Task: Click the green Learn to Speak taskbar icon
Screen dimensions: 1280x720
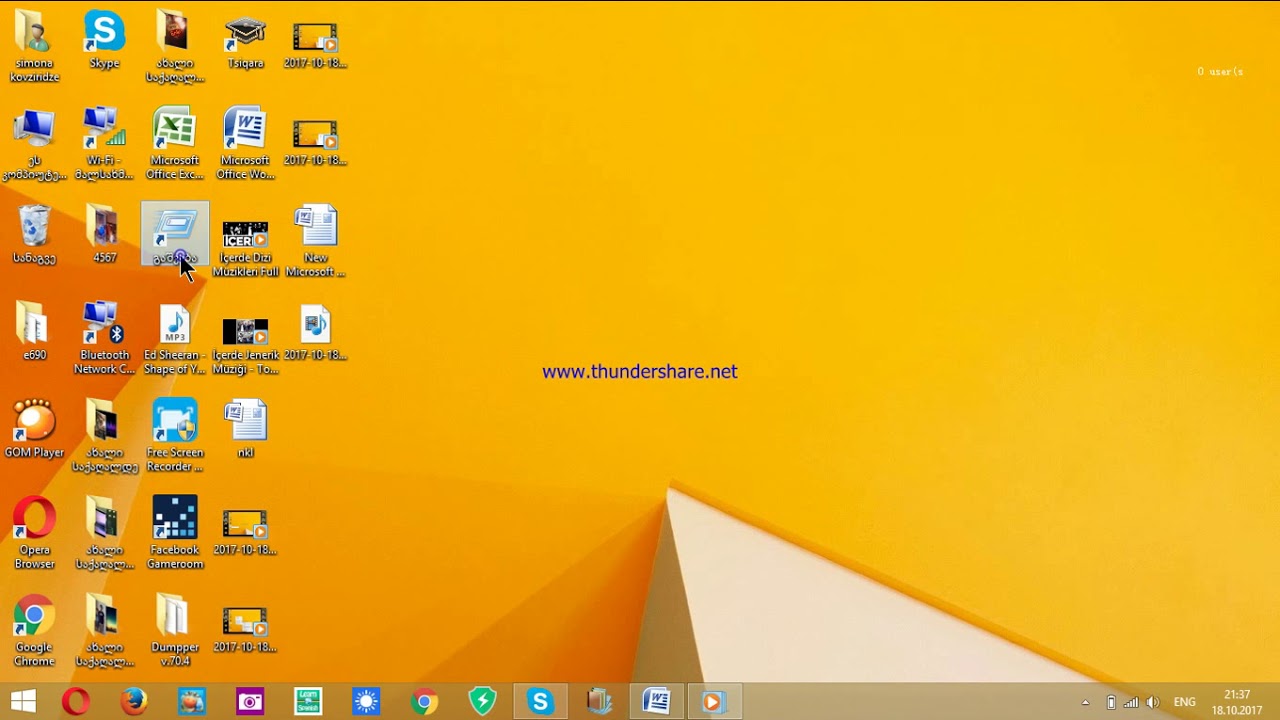Action: pyautogui.click(x=308, y=702)
